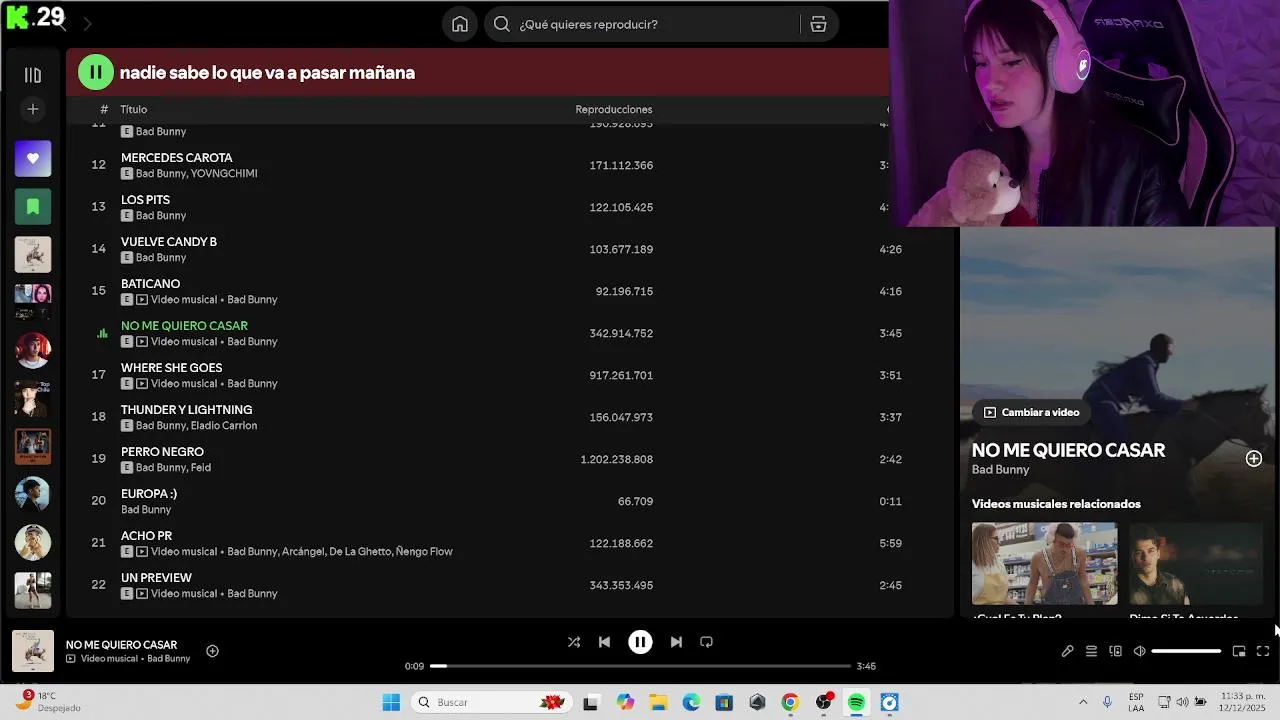Open Google Chrome from the taskbar
Screen dimensions: 1280x720
click(x=790, y=702)
